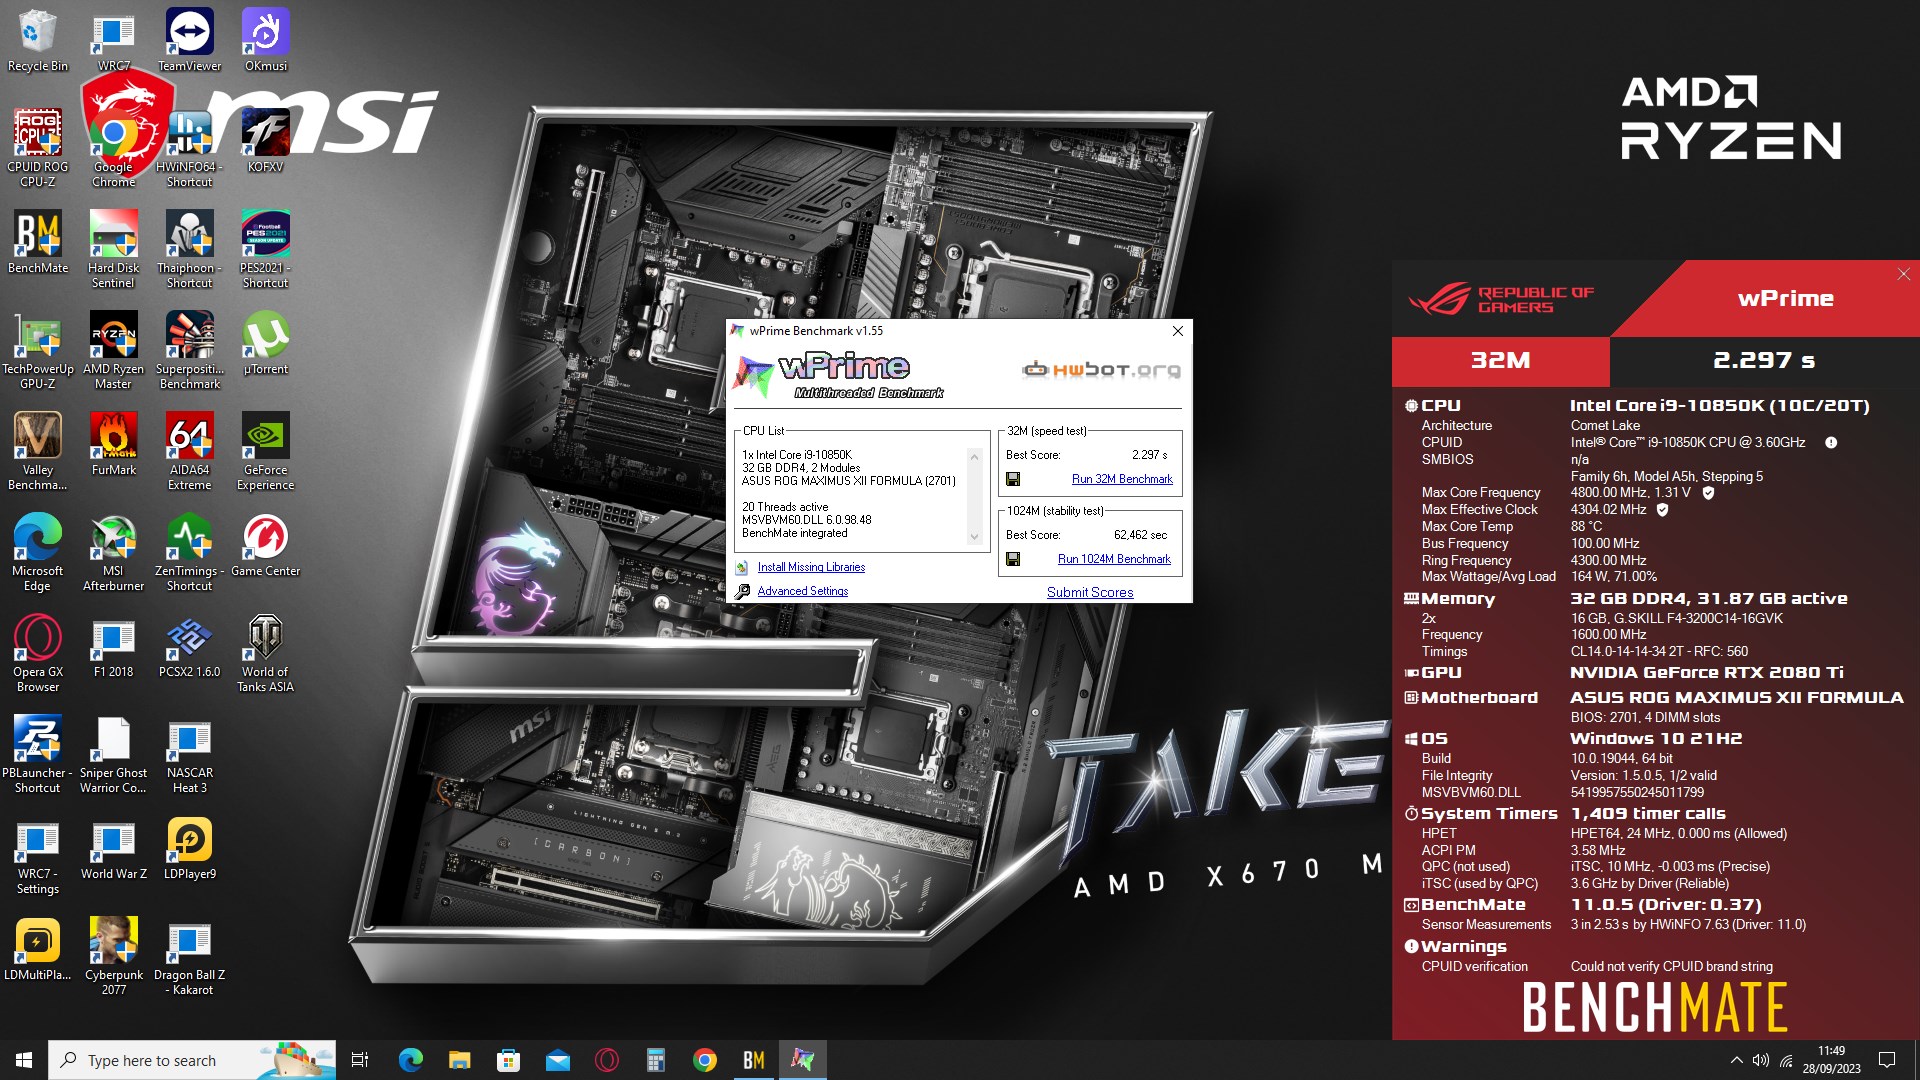Select the AMD Ryzen Master icon
This screenshot has height=1080, width=1920.
coord(114,350)
